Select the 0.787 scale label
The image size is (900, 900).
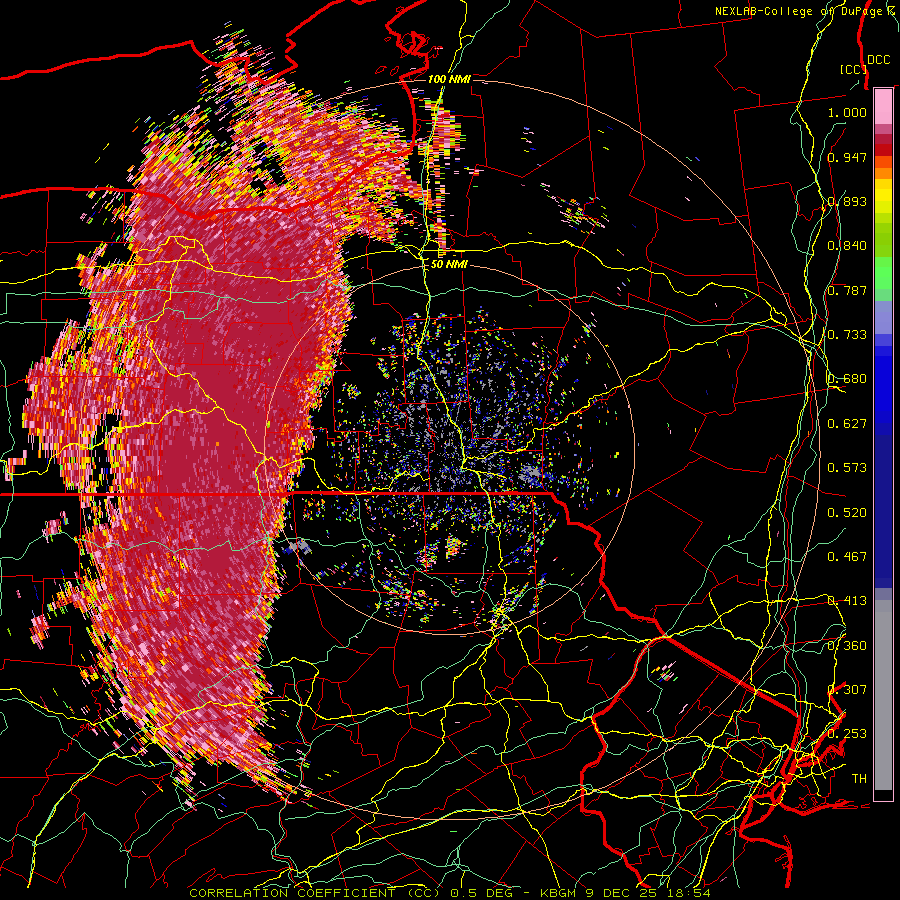847,290
